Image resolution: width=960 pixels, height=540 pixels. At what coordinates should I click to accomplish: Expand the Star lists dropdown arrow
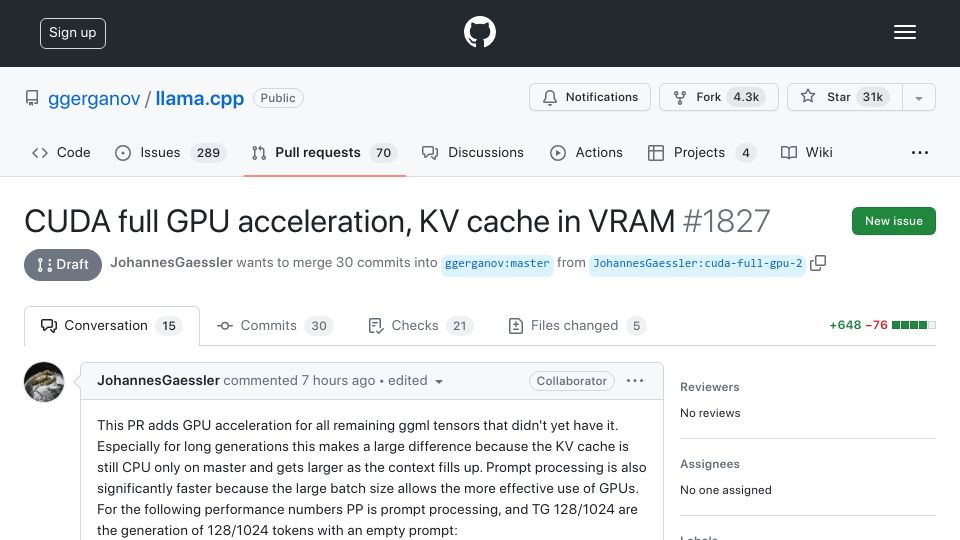[x=918, y=98]
